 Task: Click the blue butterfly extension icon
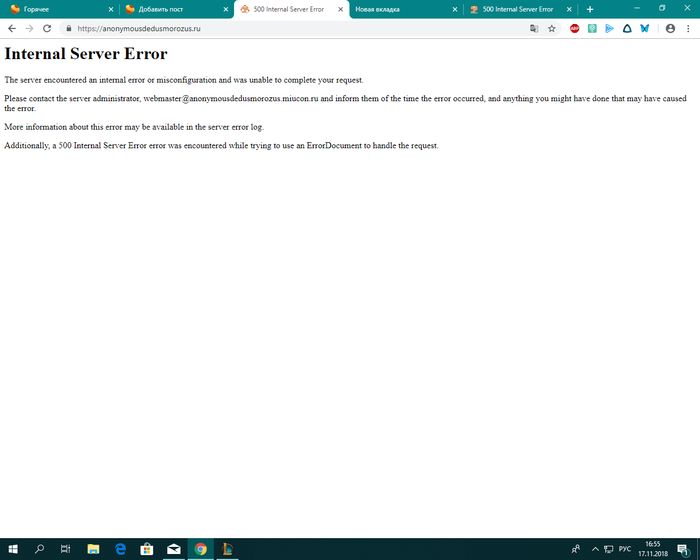click(644, 29)
